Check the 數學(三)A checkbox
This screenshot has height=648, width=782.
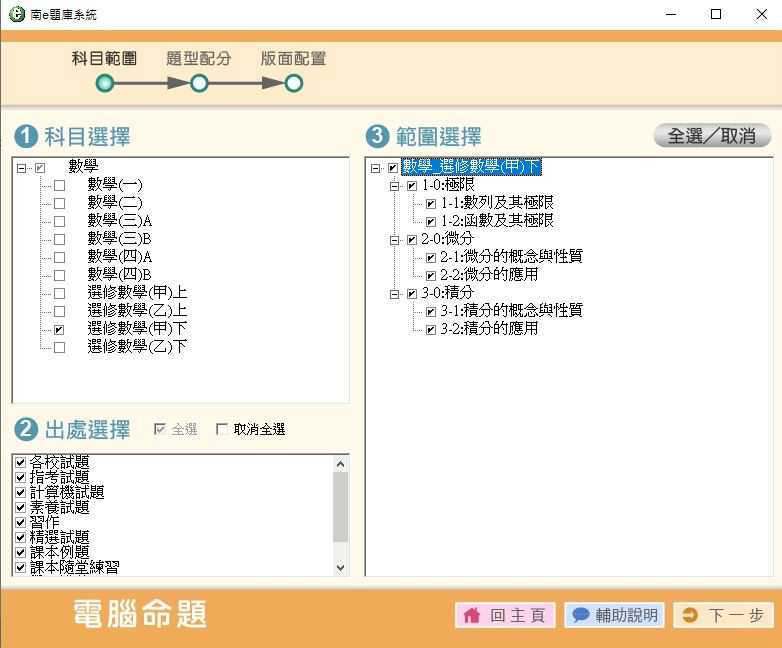point(59,221)
